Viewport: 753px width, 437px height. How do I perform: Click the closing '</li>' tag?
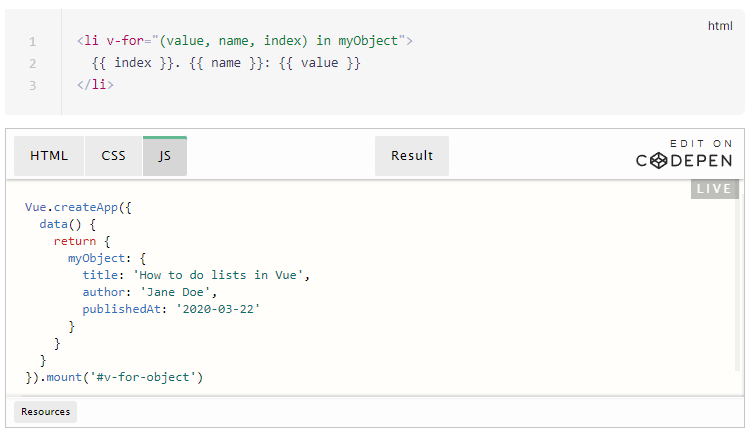[95, 85]
